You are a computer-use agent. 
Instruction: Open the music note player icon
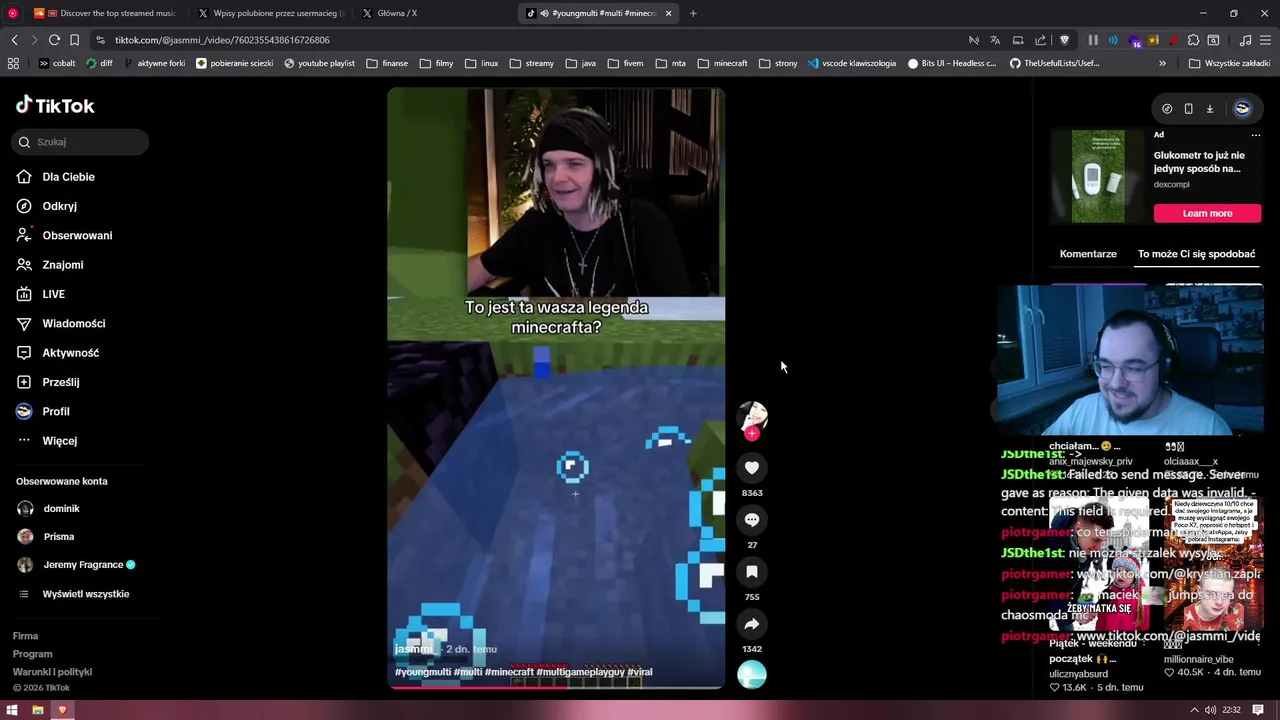1245,40
